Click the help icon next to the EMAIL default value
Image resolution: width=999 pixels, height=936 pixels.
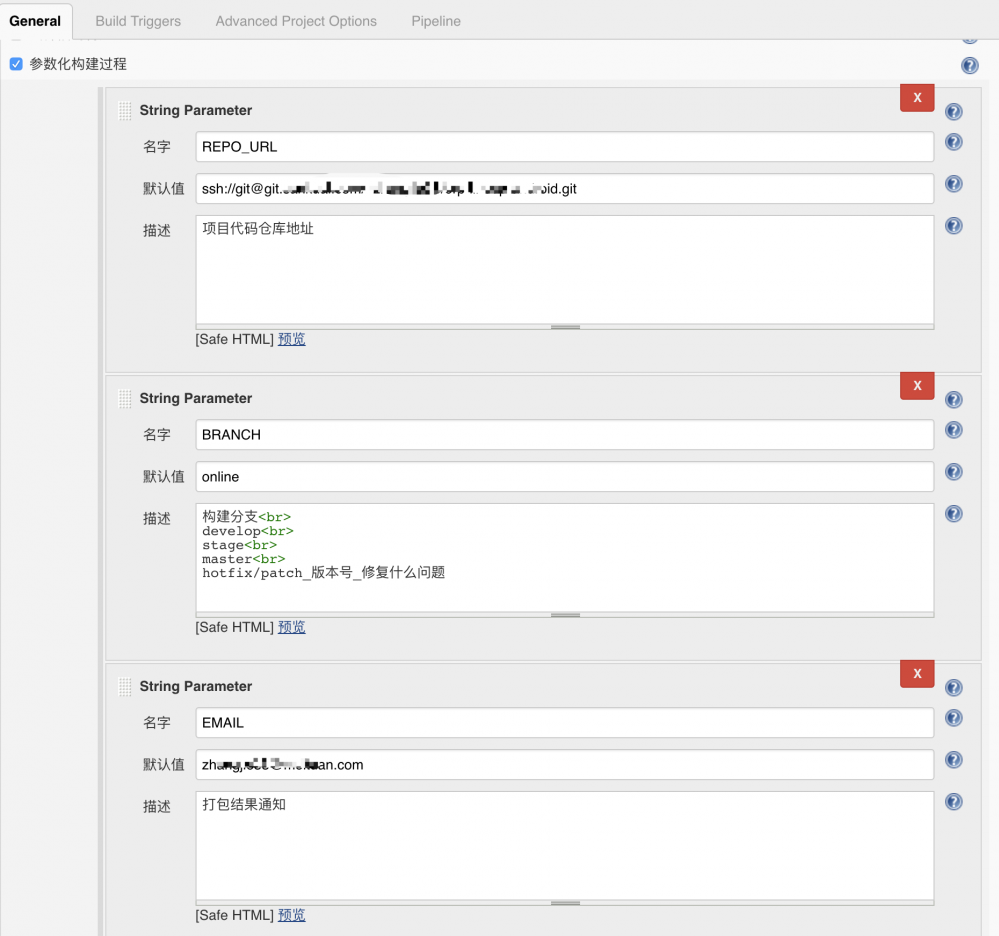(x=953, y=760)
